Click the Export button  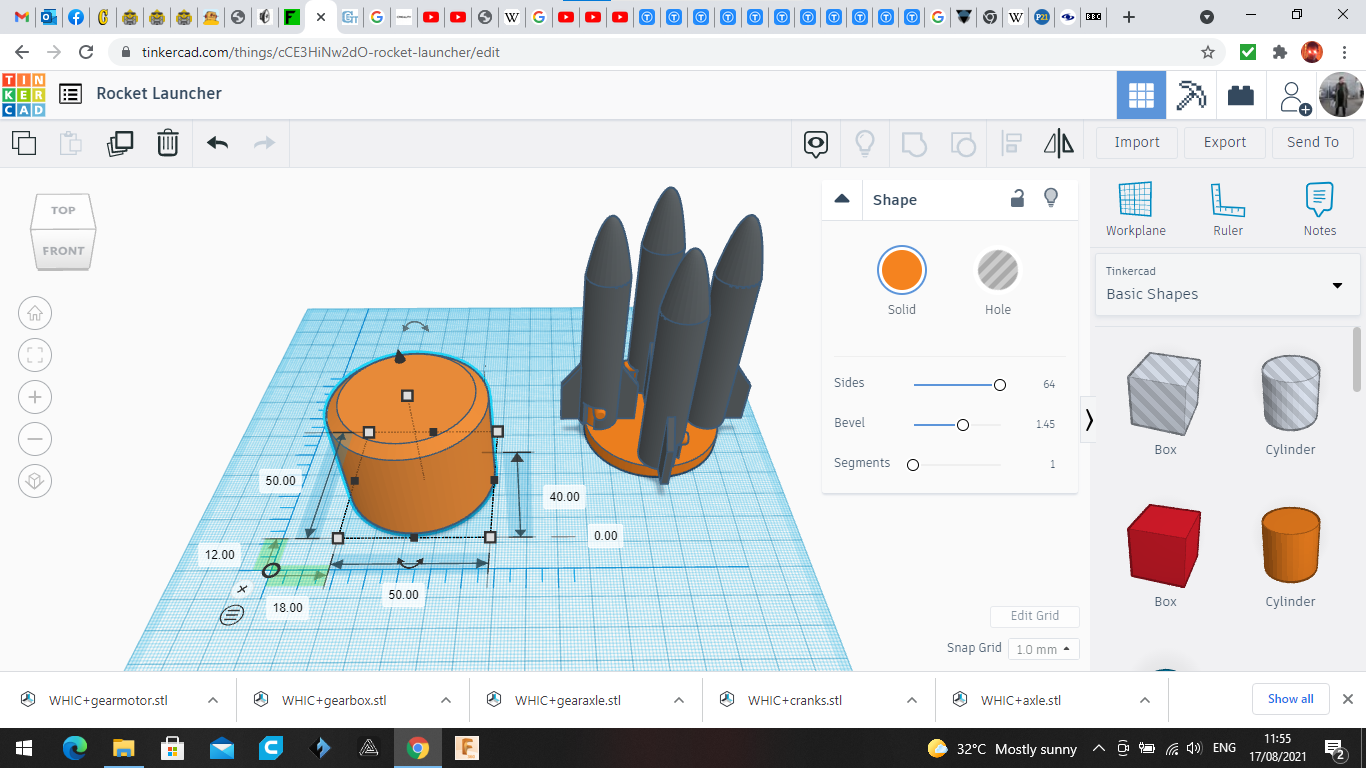click(1224, 142)
